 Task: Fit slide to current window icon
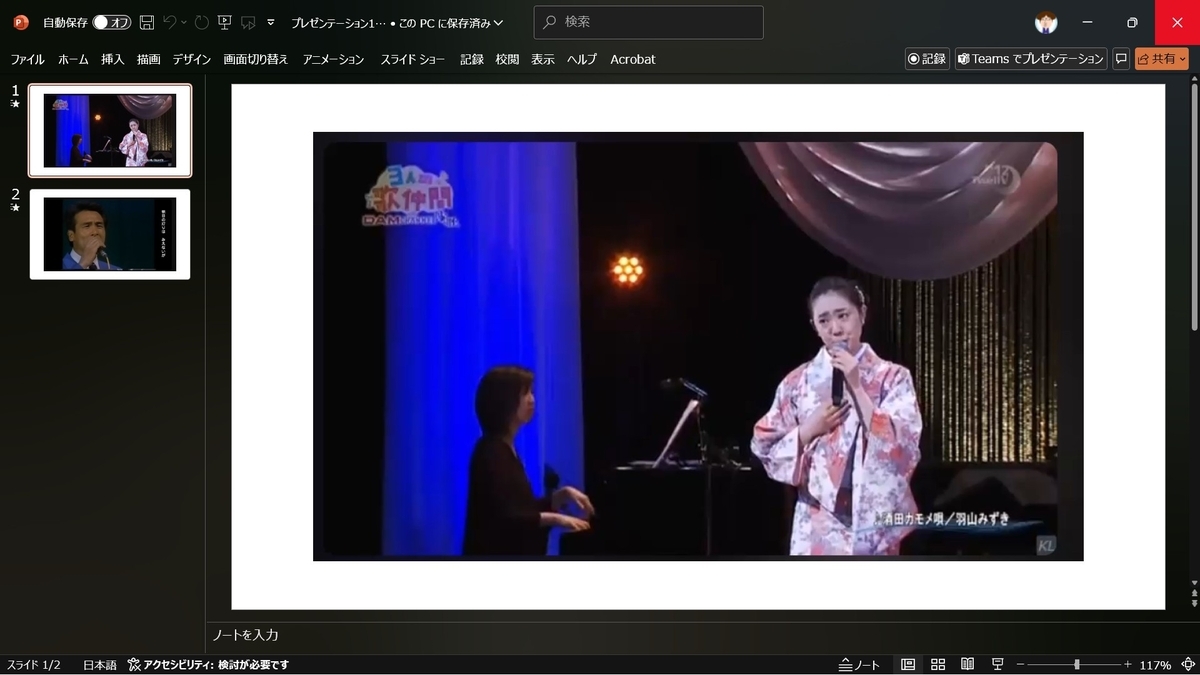point(1186,665)
